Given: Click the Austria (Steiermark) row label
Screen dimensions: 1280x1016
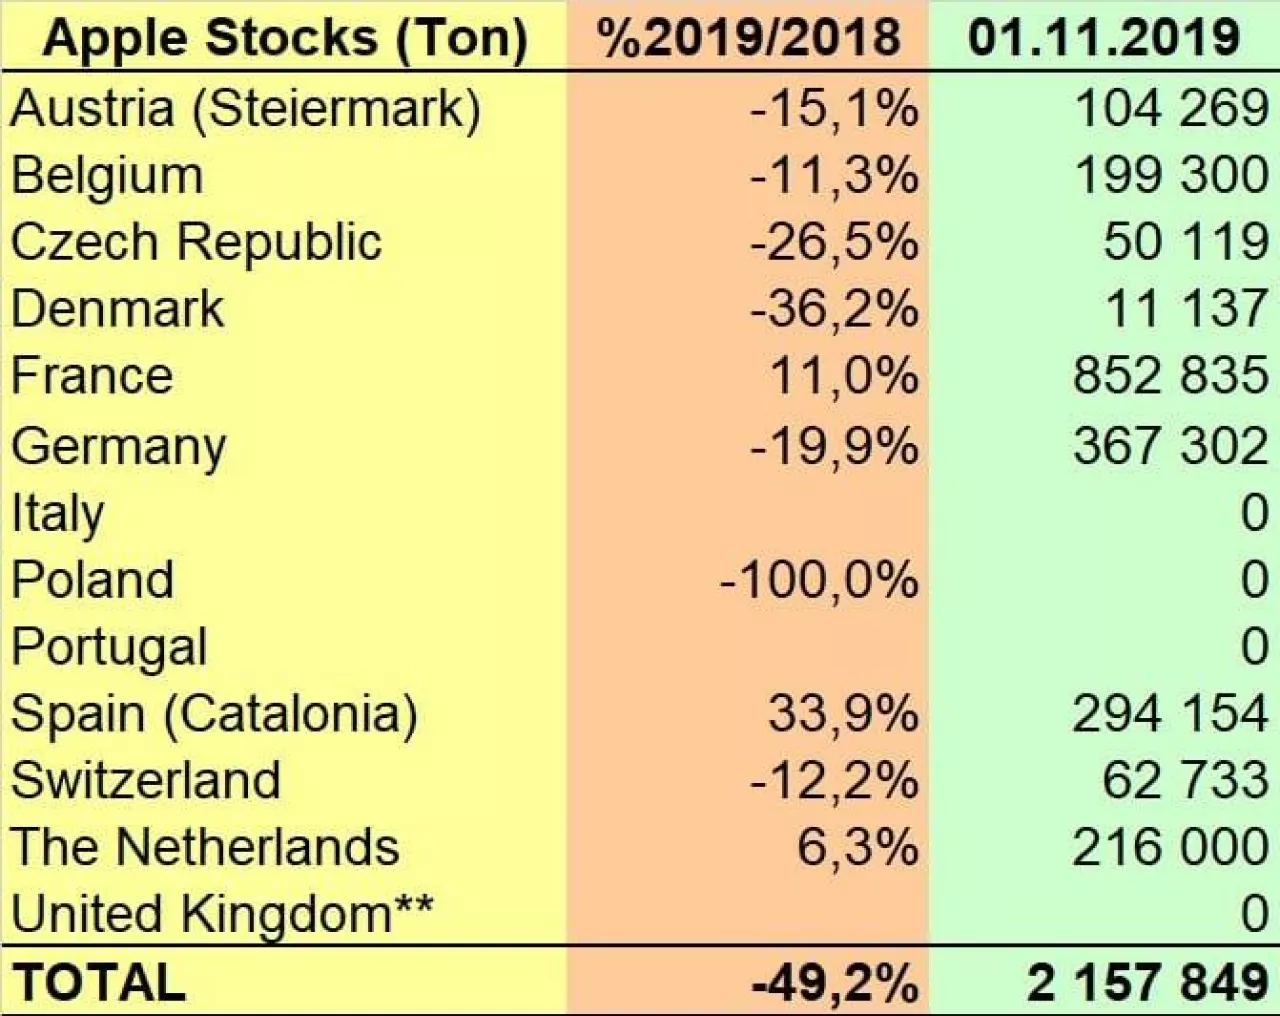Looking at the screenshot, I should click(x=245, y=108).
